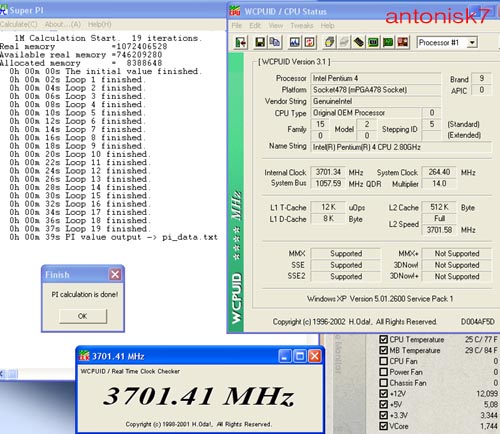The width and height of the screenshot is (500, 434).
Task: Open the Edit menu in WCPUID
Action: coord(255,26)
